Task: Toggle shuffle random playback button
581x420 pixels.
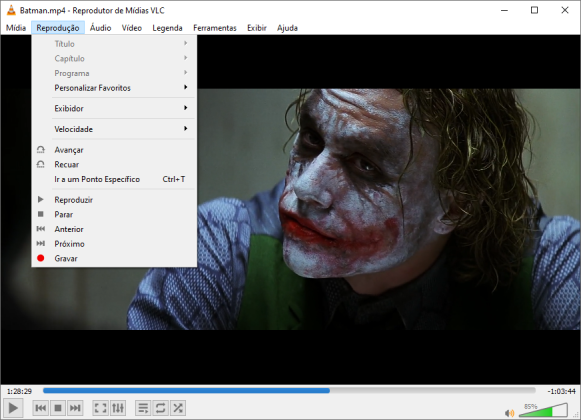Action: point(178,408)
